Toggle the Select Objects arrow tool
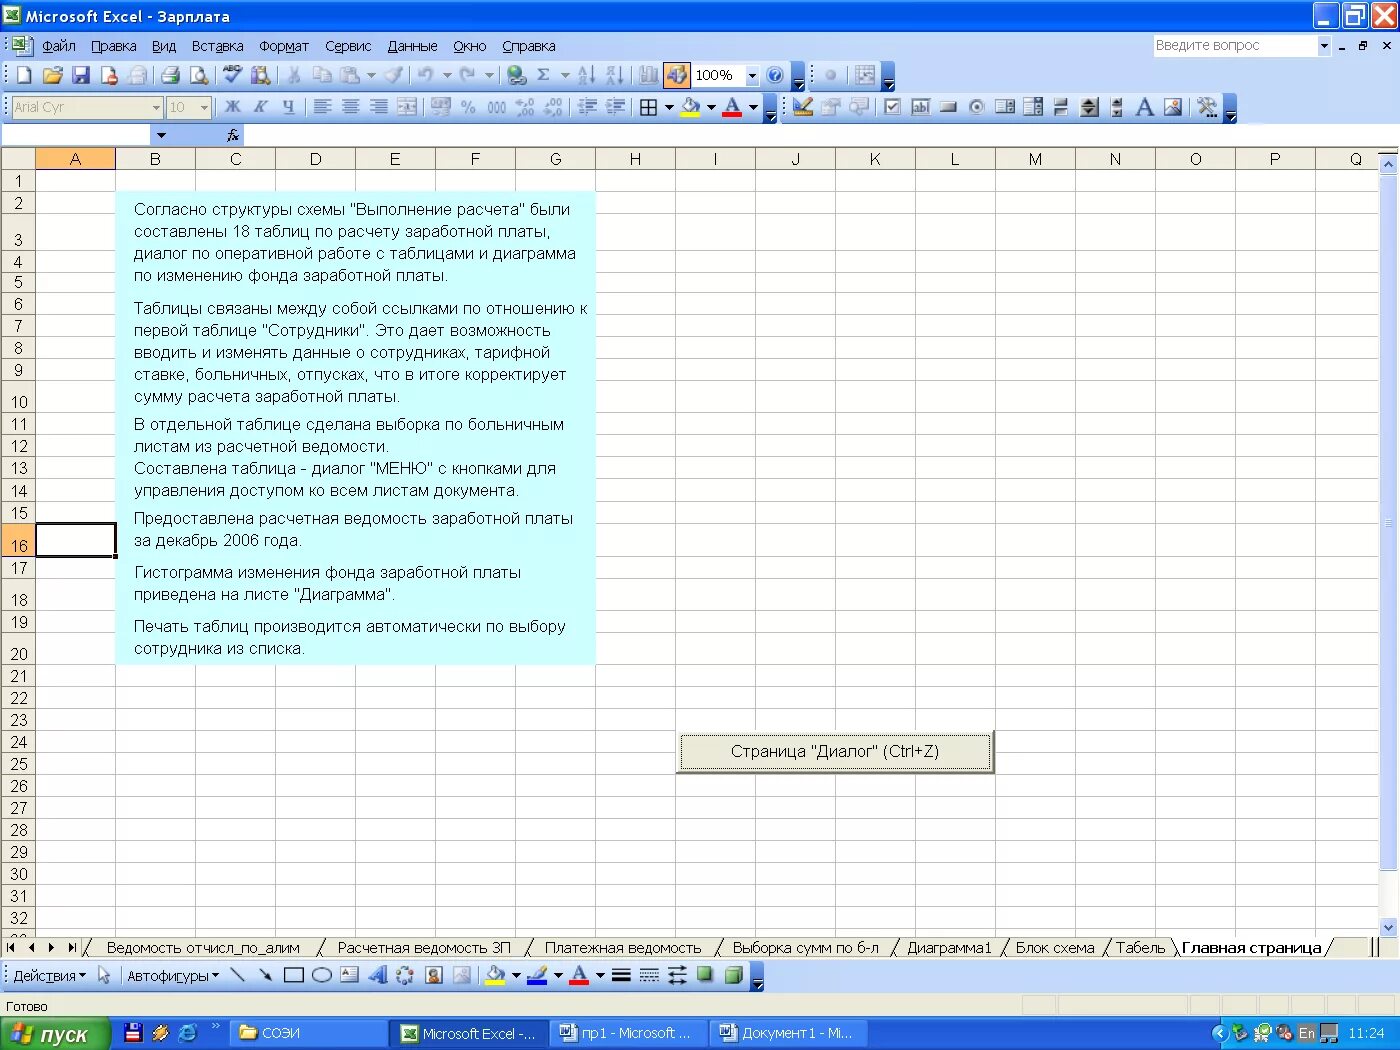1400x1050 pixels. coord(104,975)
